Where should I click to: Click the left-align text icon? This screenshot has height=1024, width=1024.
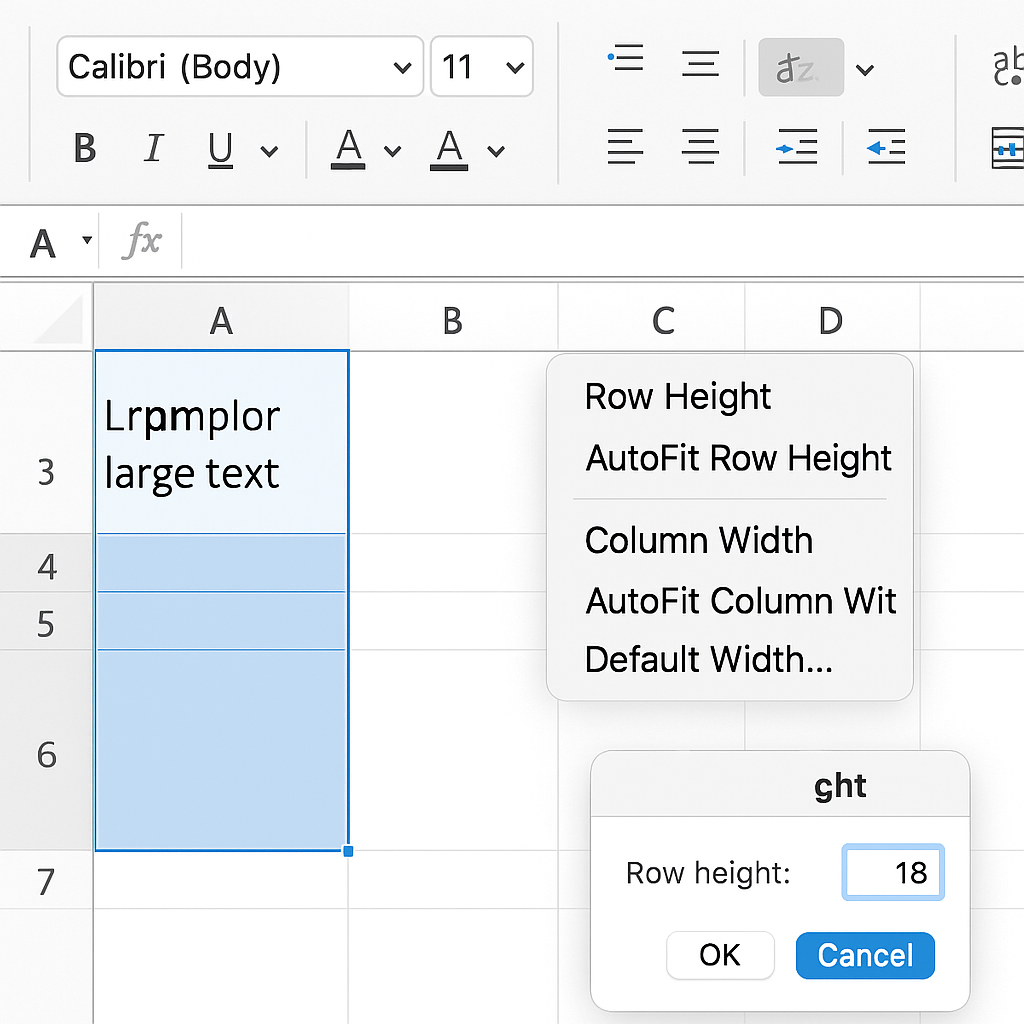[626, 148]
